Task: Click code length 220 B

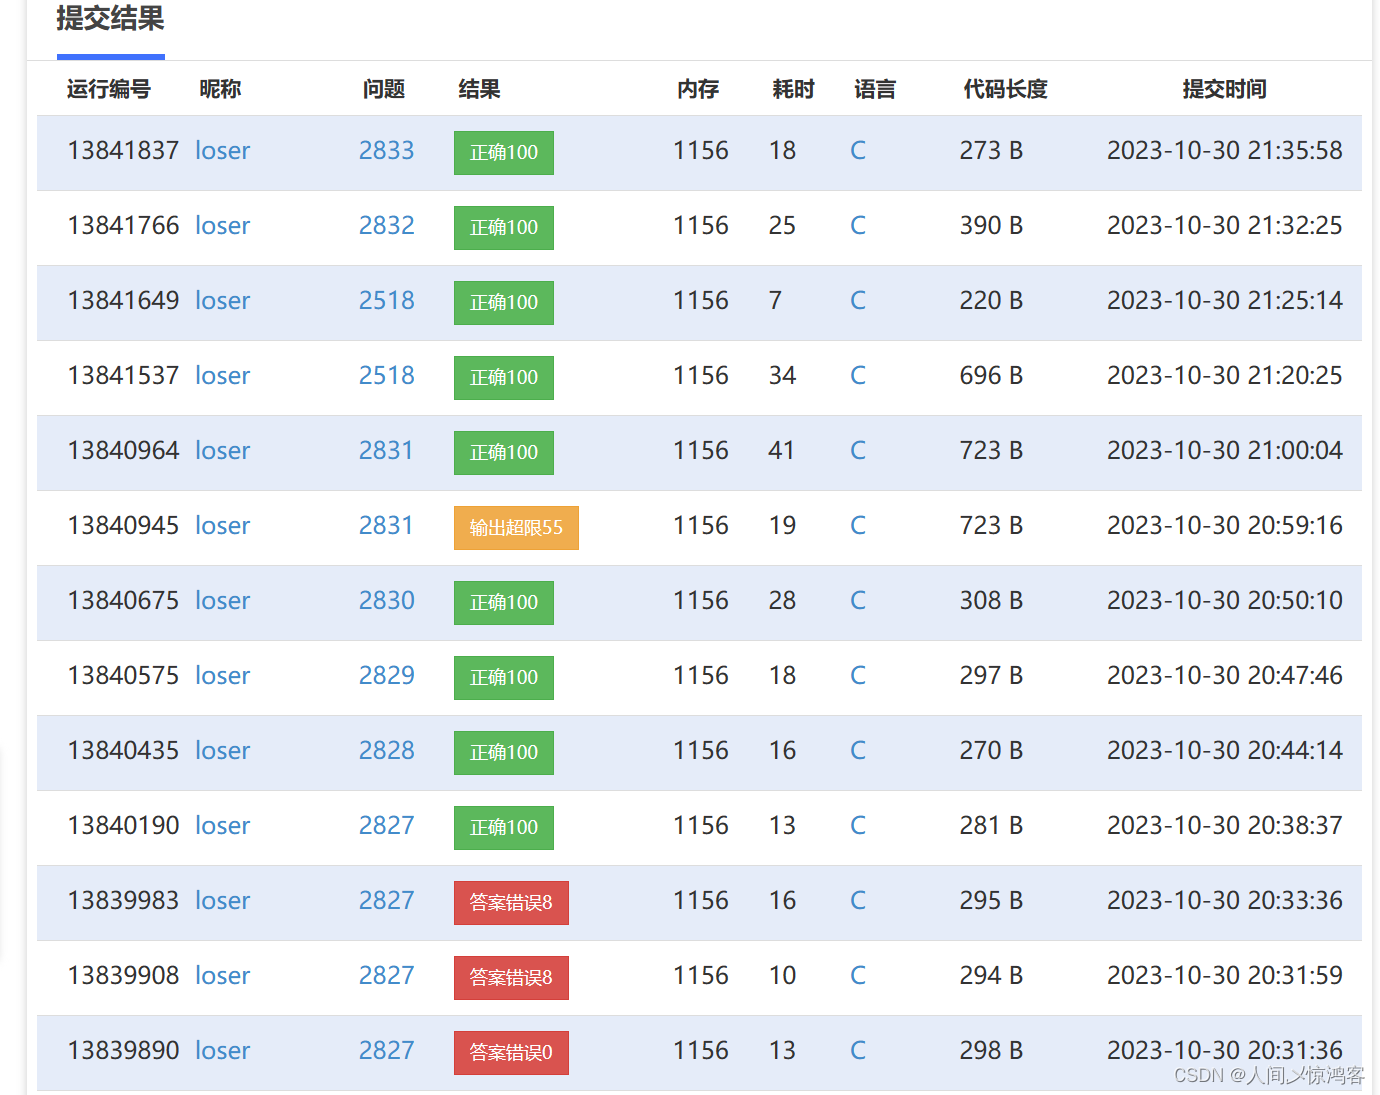Action: click(991, 301)
